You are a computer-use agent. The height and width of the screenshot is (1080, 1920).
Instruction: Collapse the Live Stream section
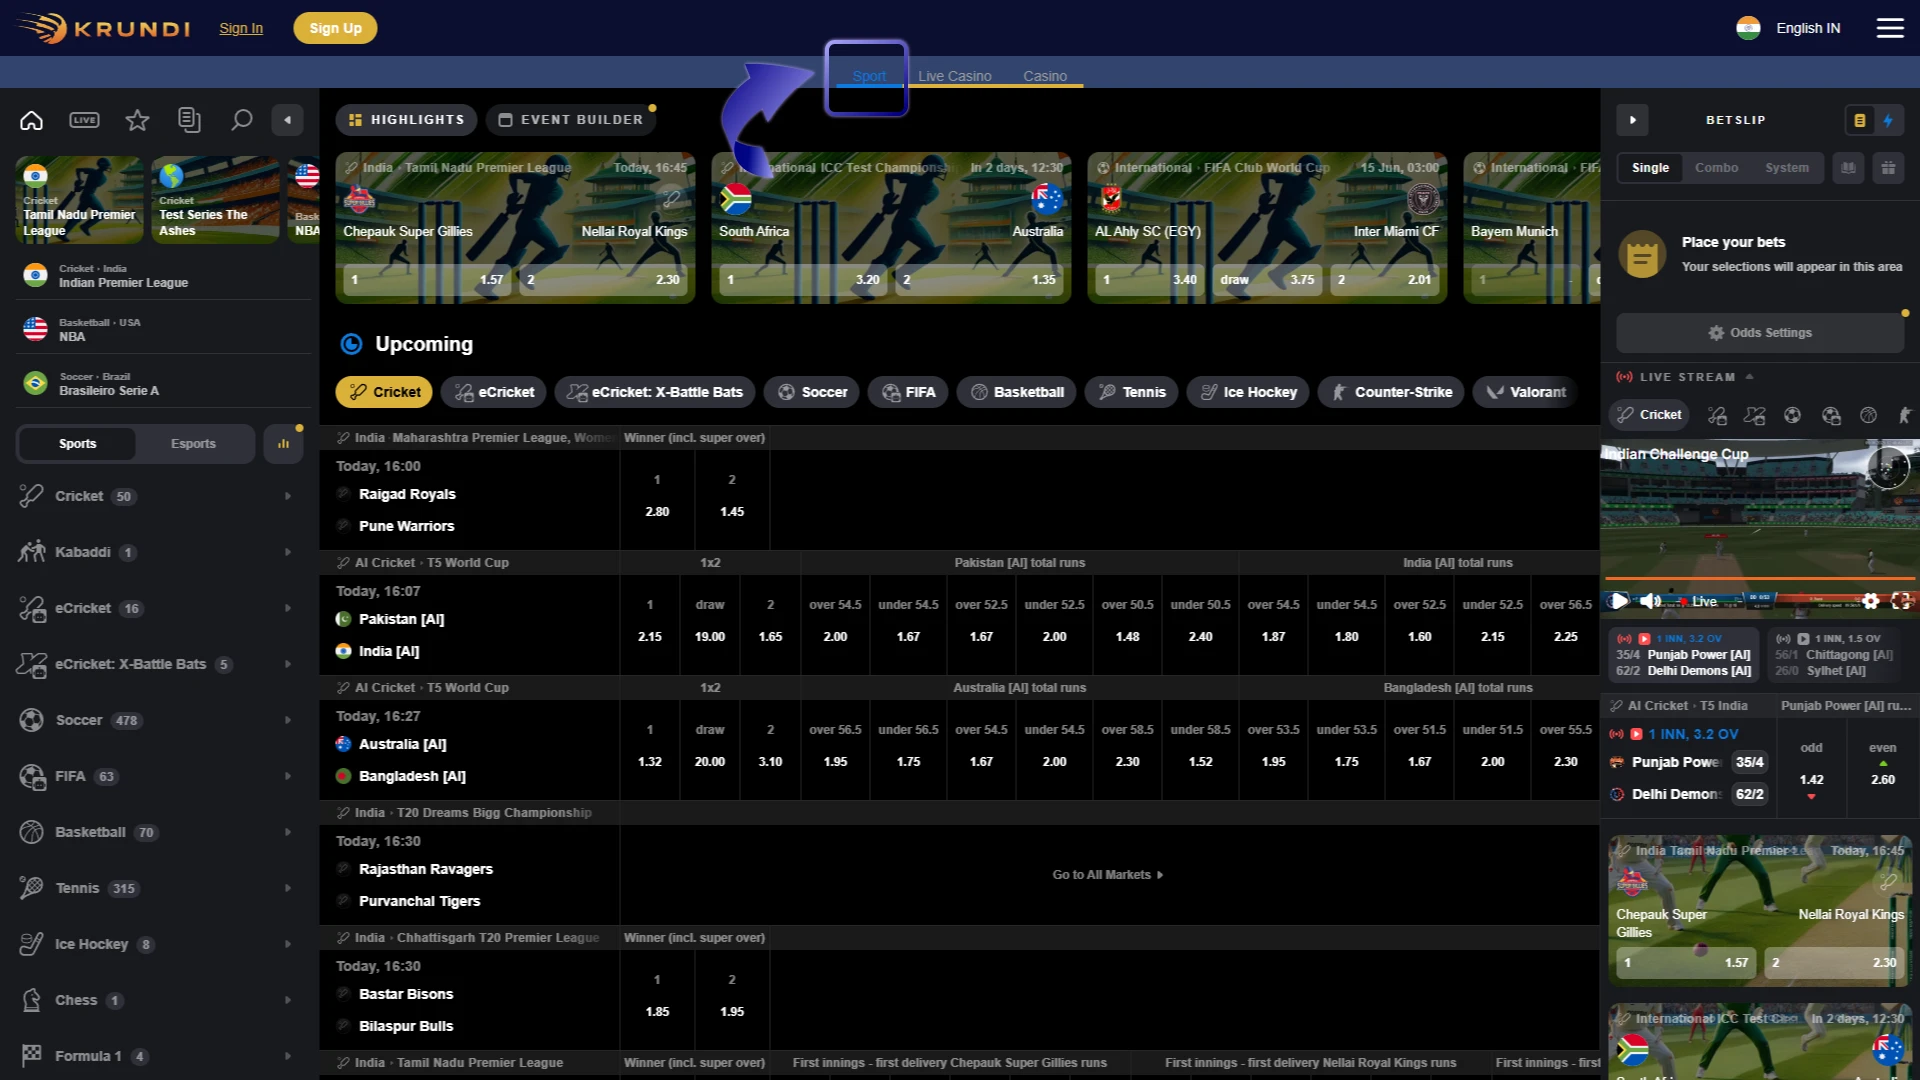tap(1749, 377)
